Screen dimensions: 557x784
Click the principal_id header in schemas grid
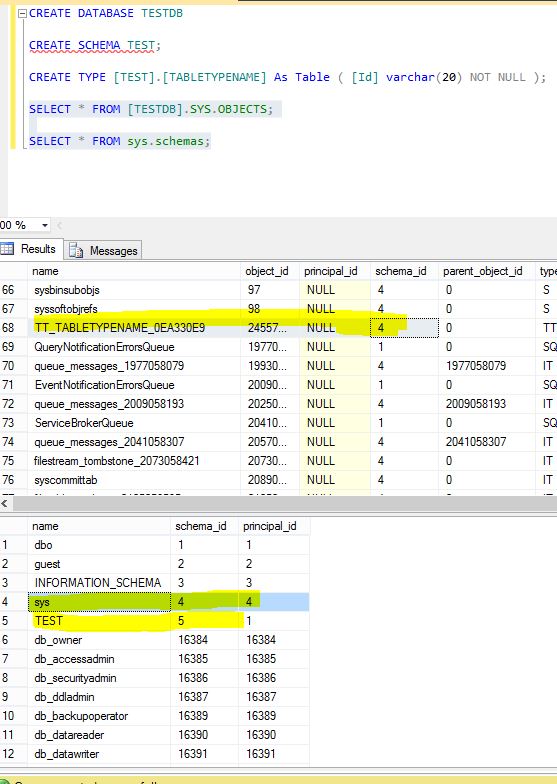(x=274, y=526)
